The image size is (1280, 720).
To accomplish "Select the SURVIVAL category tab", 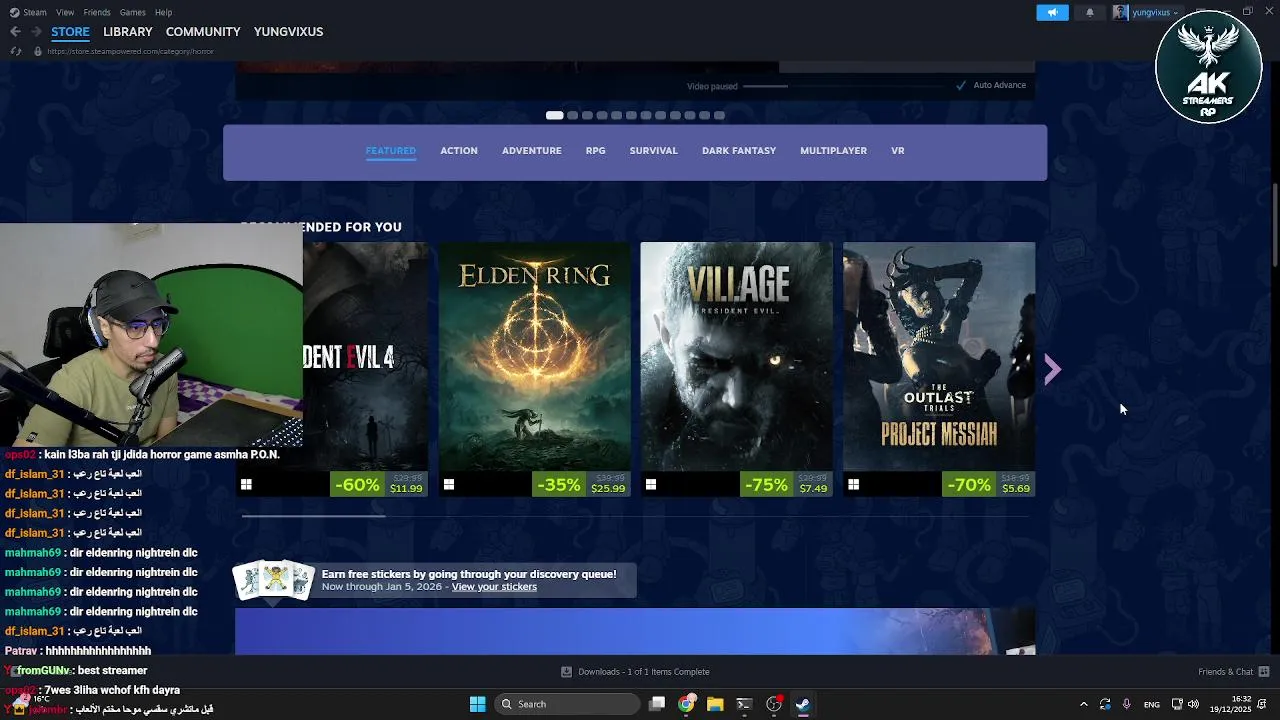I will (x=654, y=151).
